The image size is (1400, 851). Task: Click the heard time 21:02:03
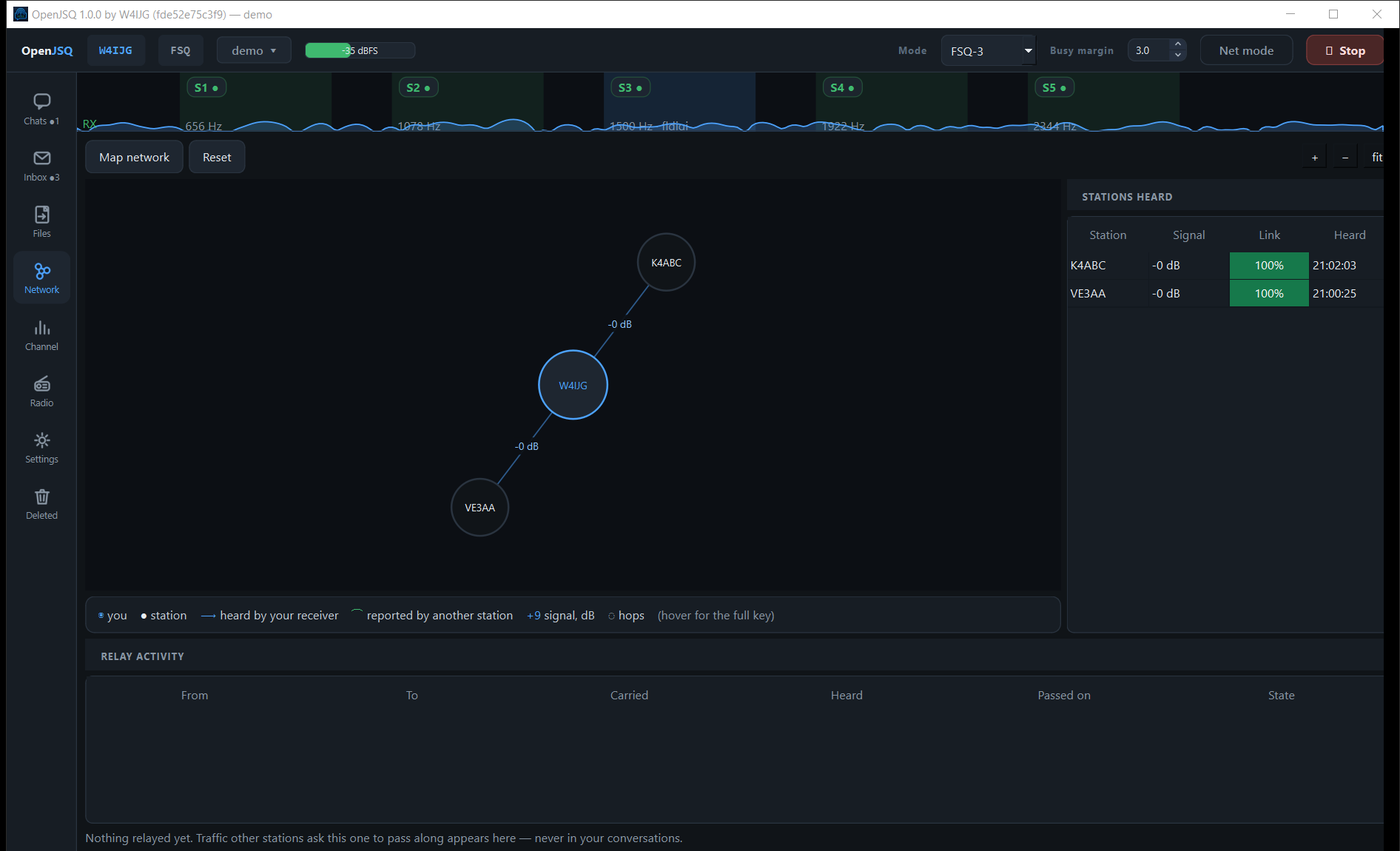(1334, 265)
